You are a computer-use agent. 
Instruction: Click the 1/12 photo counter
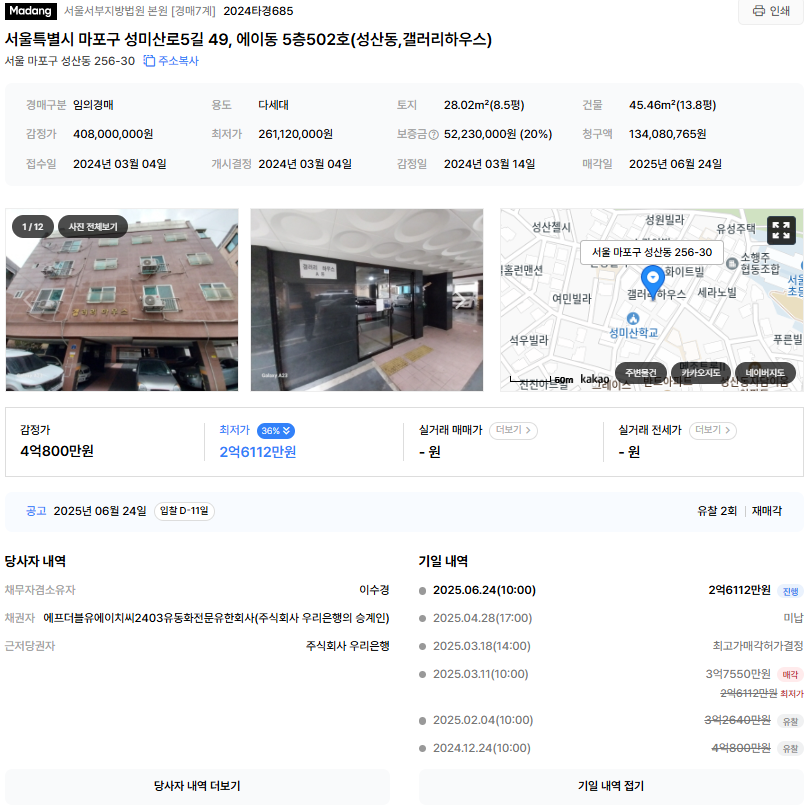click(32, 226)
